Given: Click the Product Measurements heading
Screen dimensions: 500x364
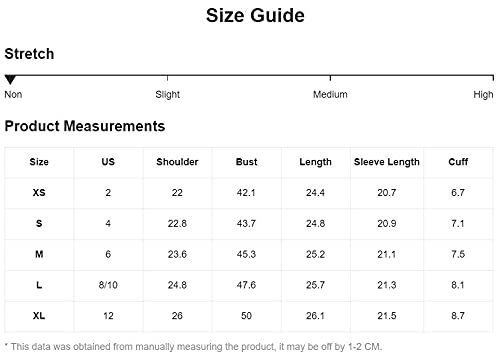Looking at the screenshot, I should [x=85, y=126].
